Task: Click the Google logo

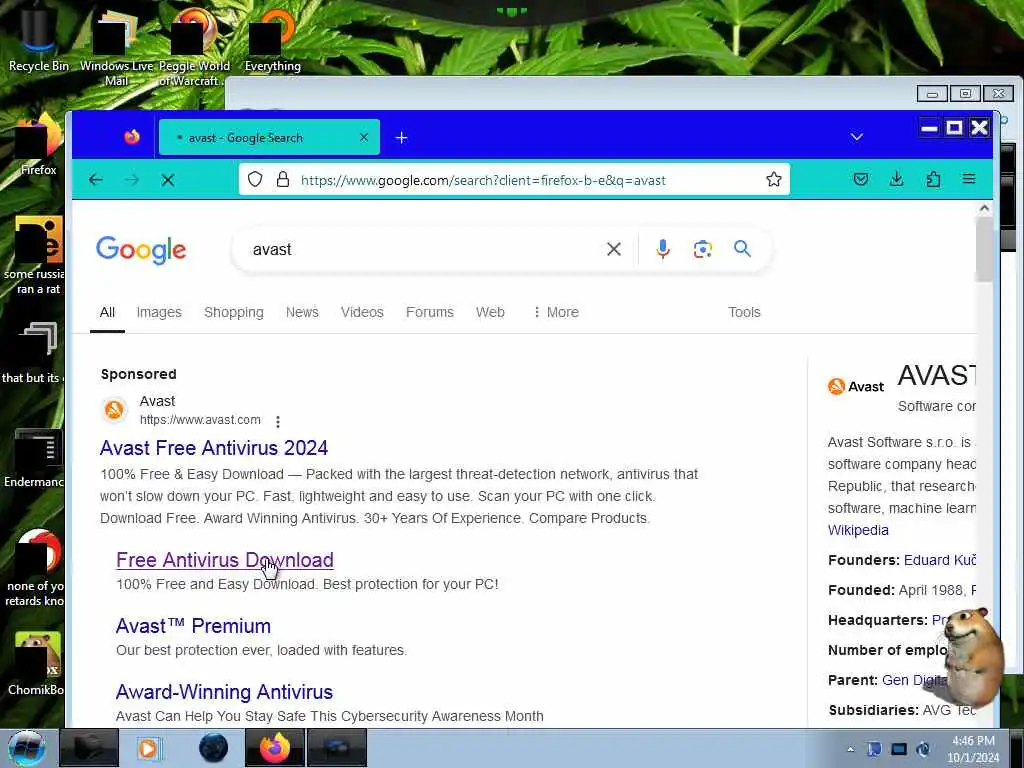Action: [x=141, y=250]
